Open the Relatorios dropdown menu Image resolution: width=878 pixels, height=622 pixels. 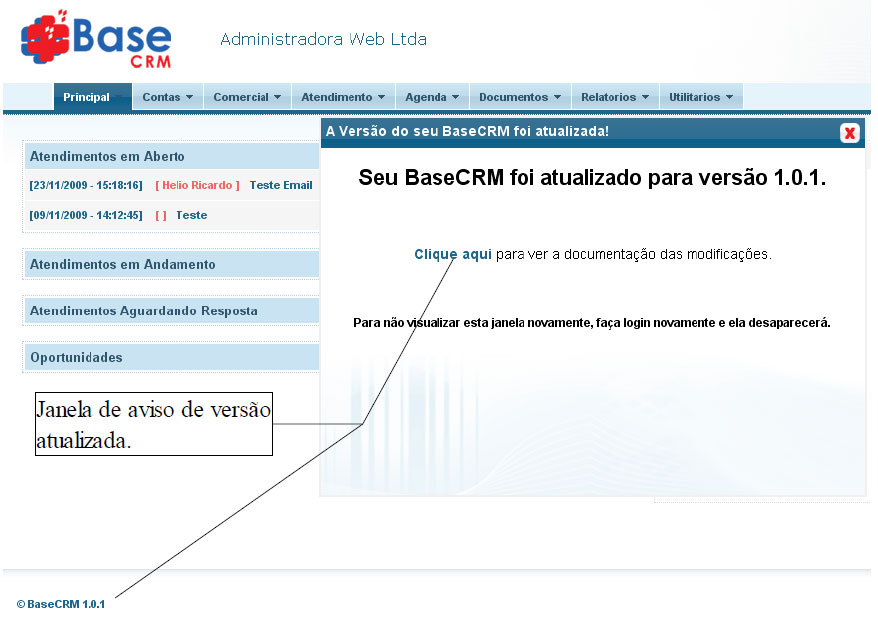pyautogui.click(x=614, y=96)
